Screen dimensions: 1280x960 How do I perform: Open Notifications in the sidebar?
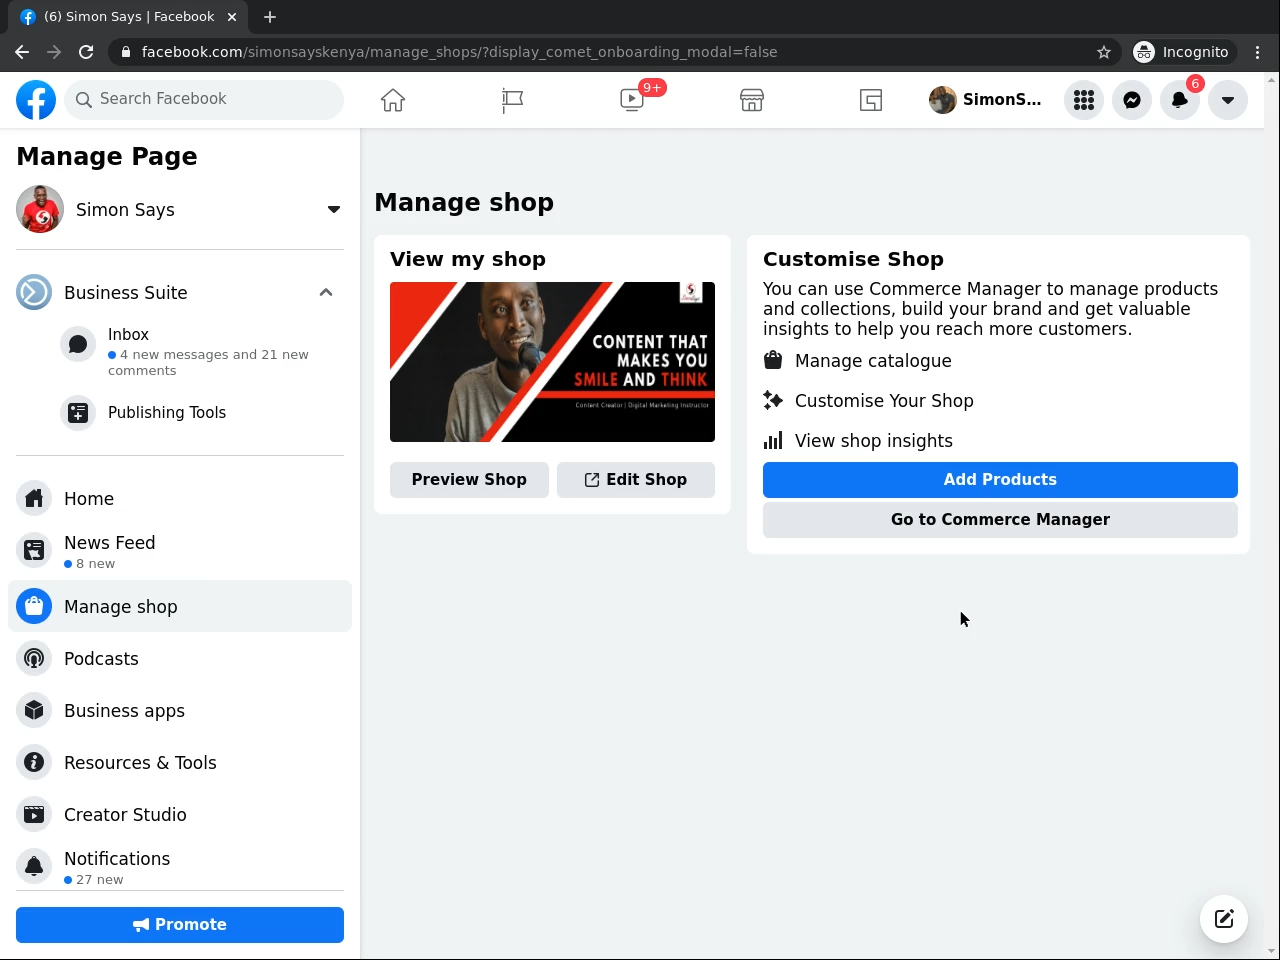pos(180,867)
